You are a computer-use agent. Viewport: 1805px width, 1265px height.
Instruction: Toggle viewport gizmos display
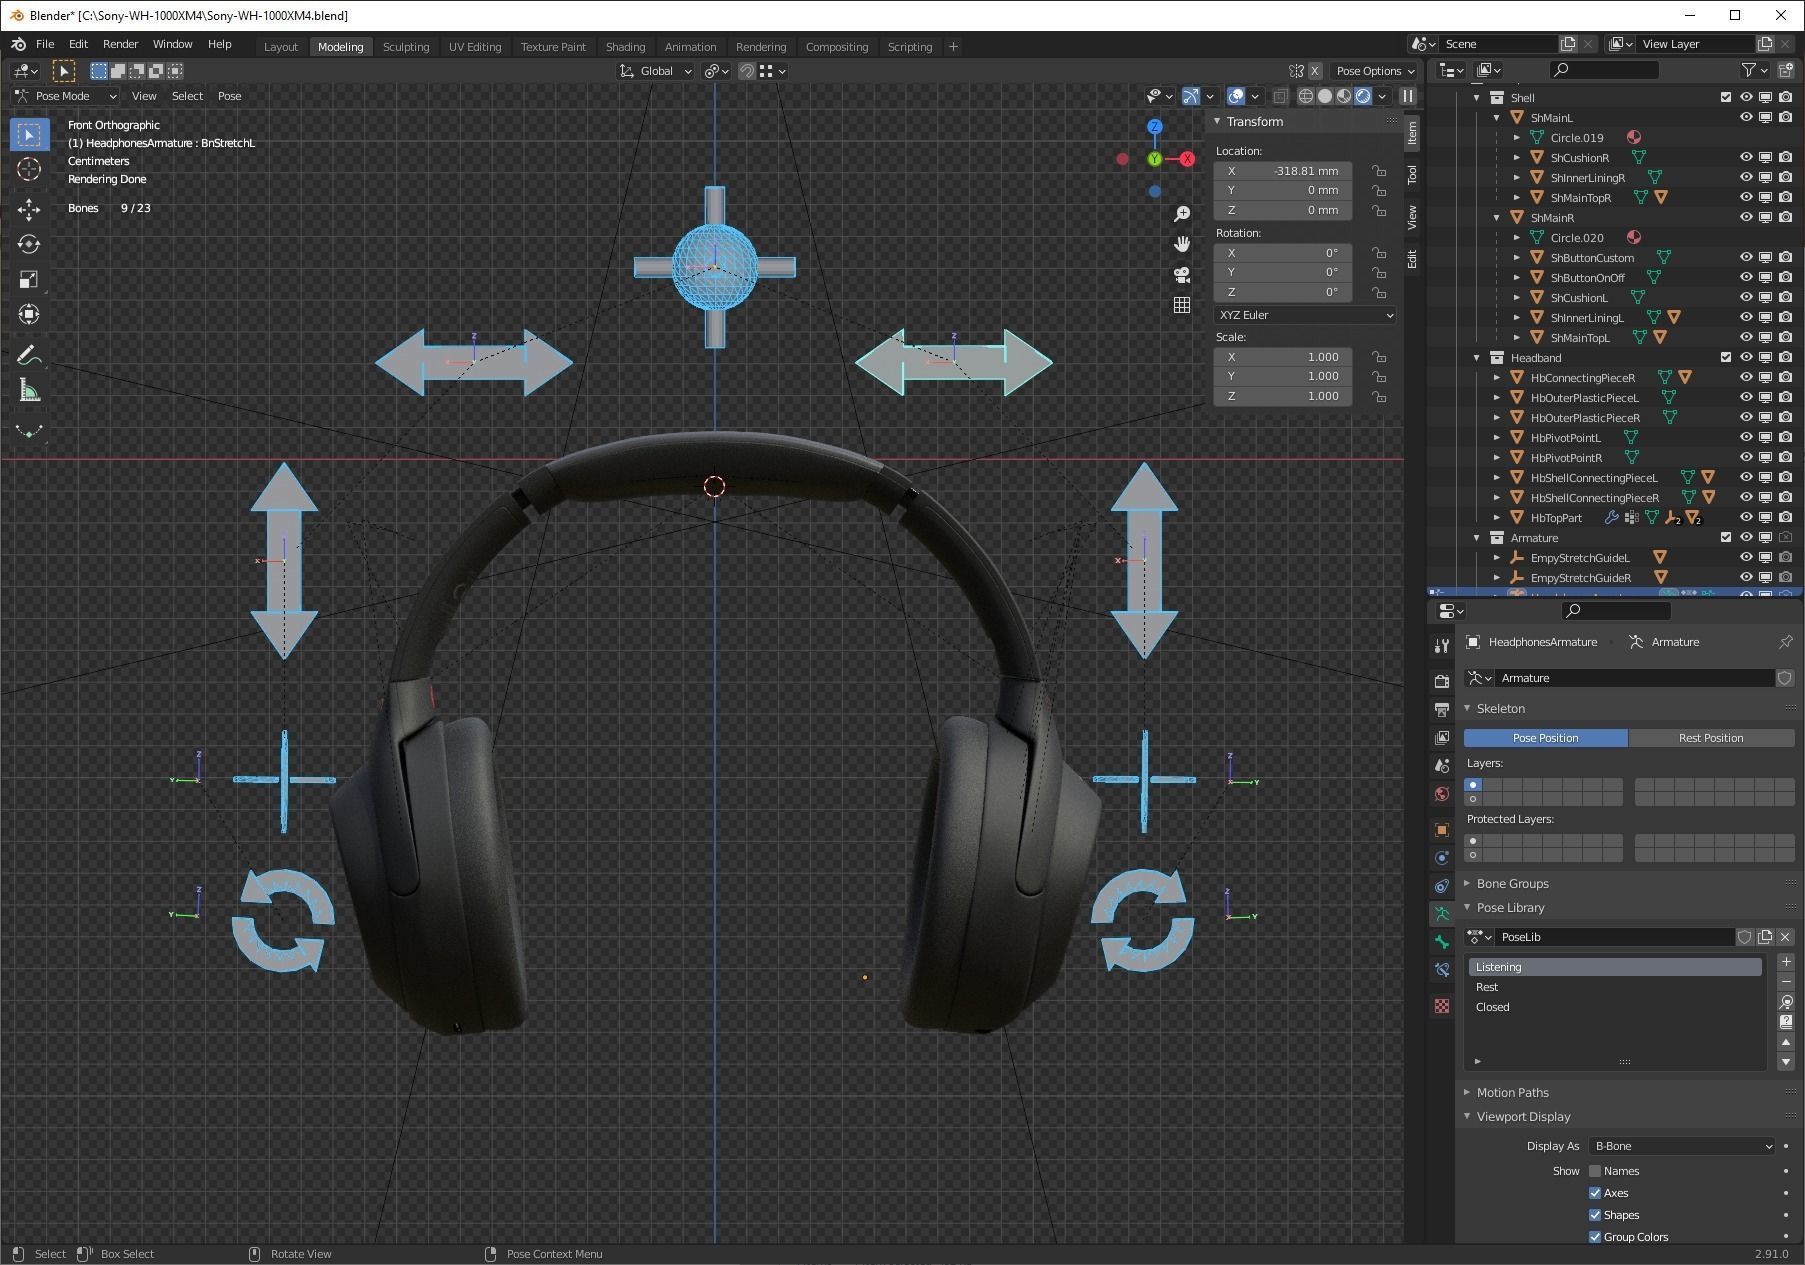coord(1191,96)
